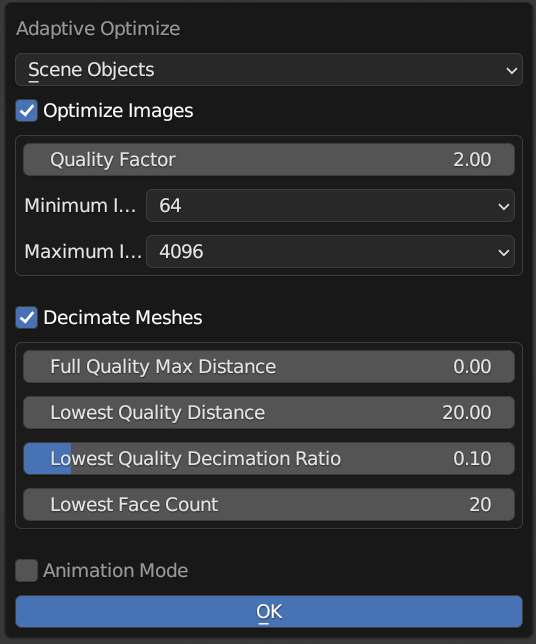
Task: Enable the Animation Mode checkbox
Action: (27, 570)
